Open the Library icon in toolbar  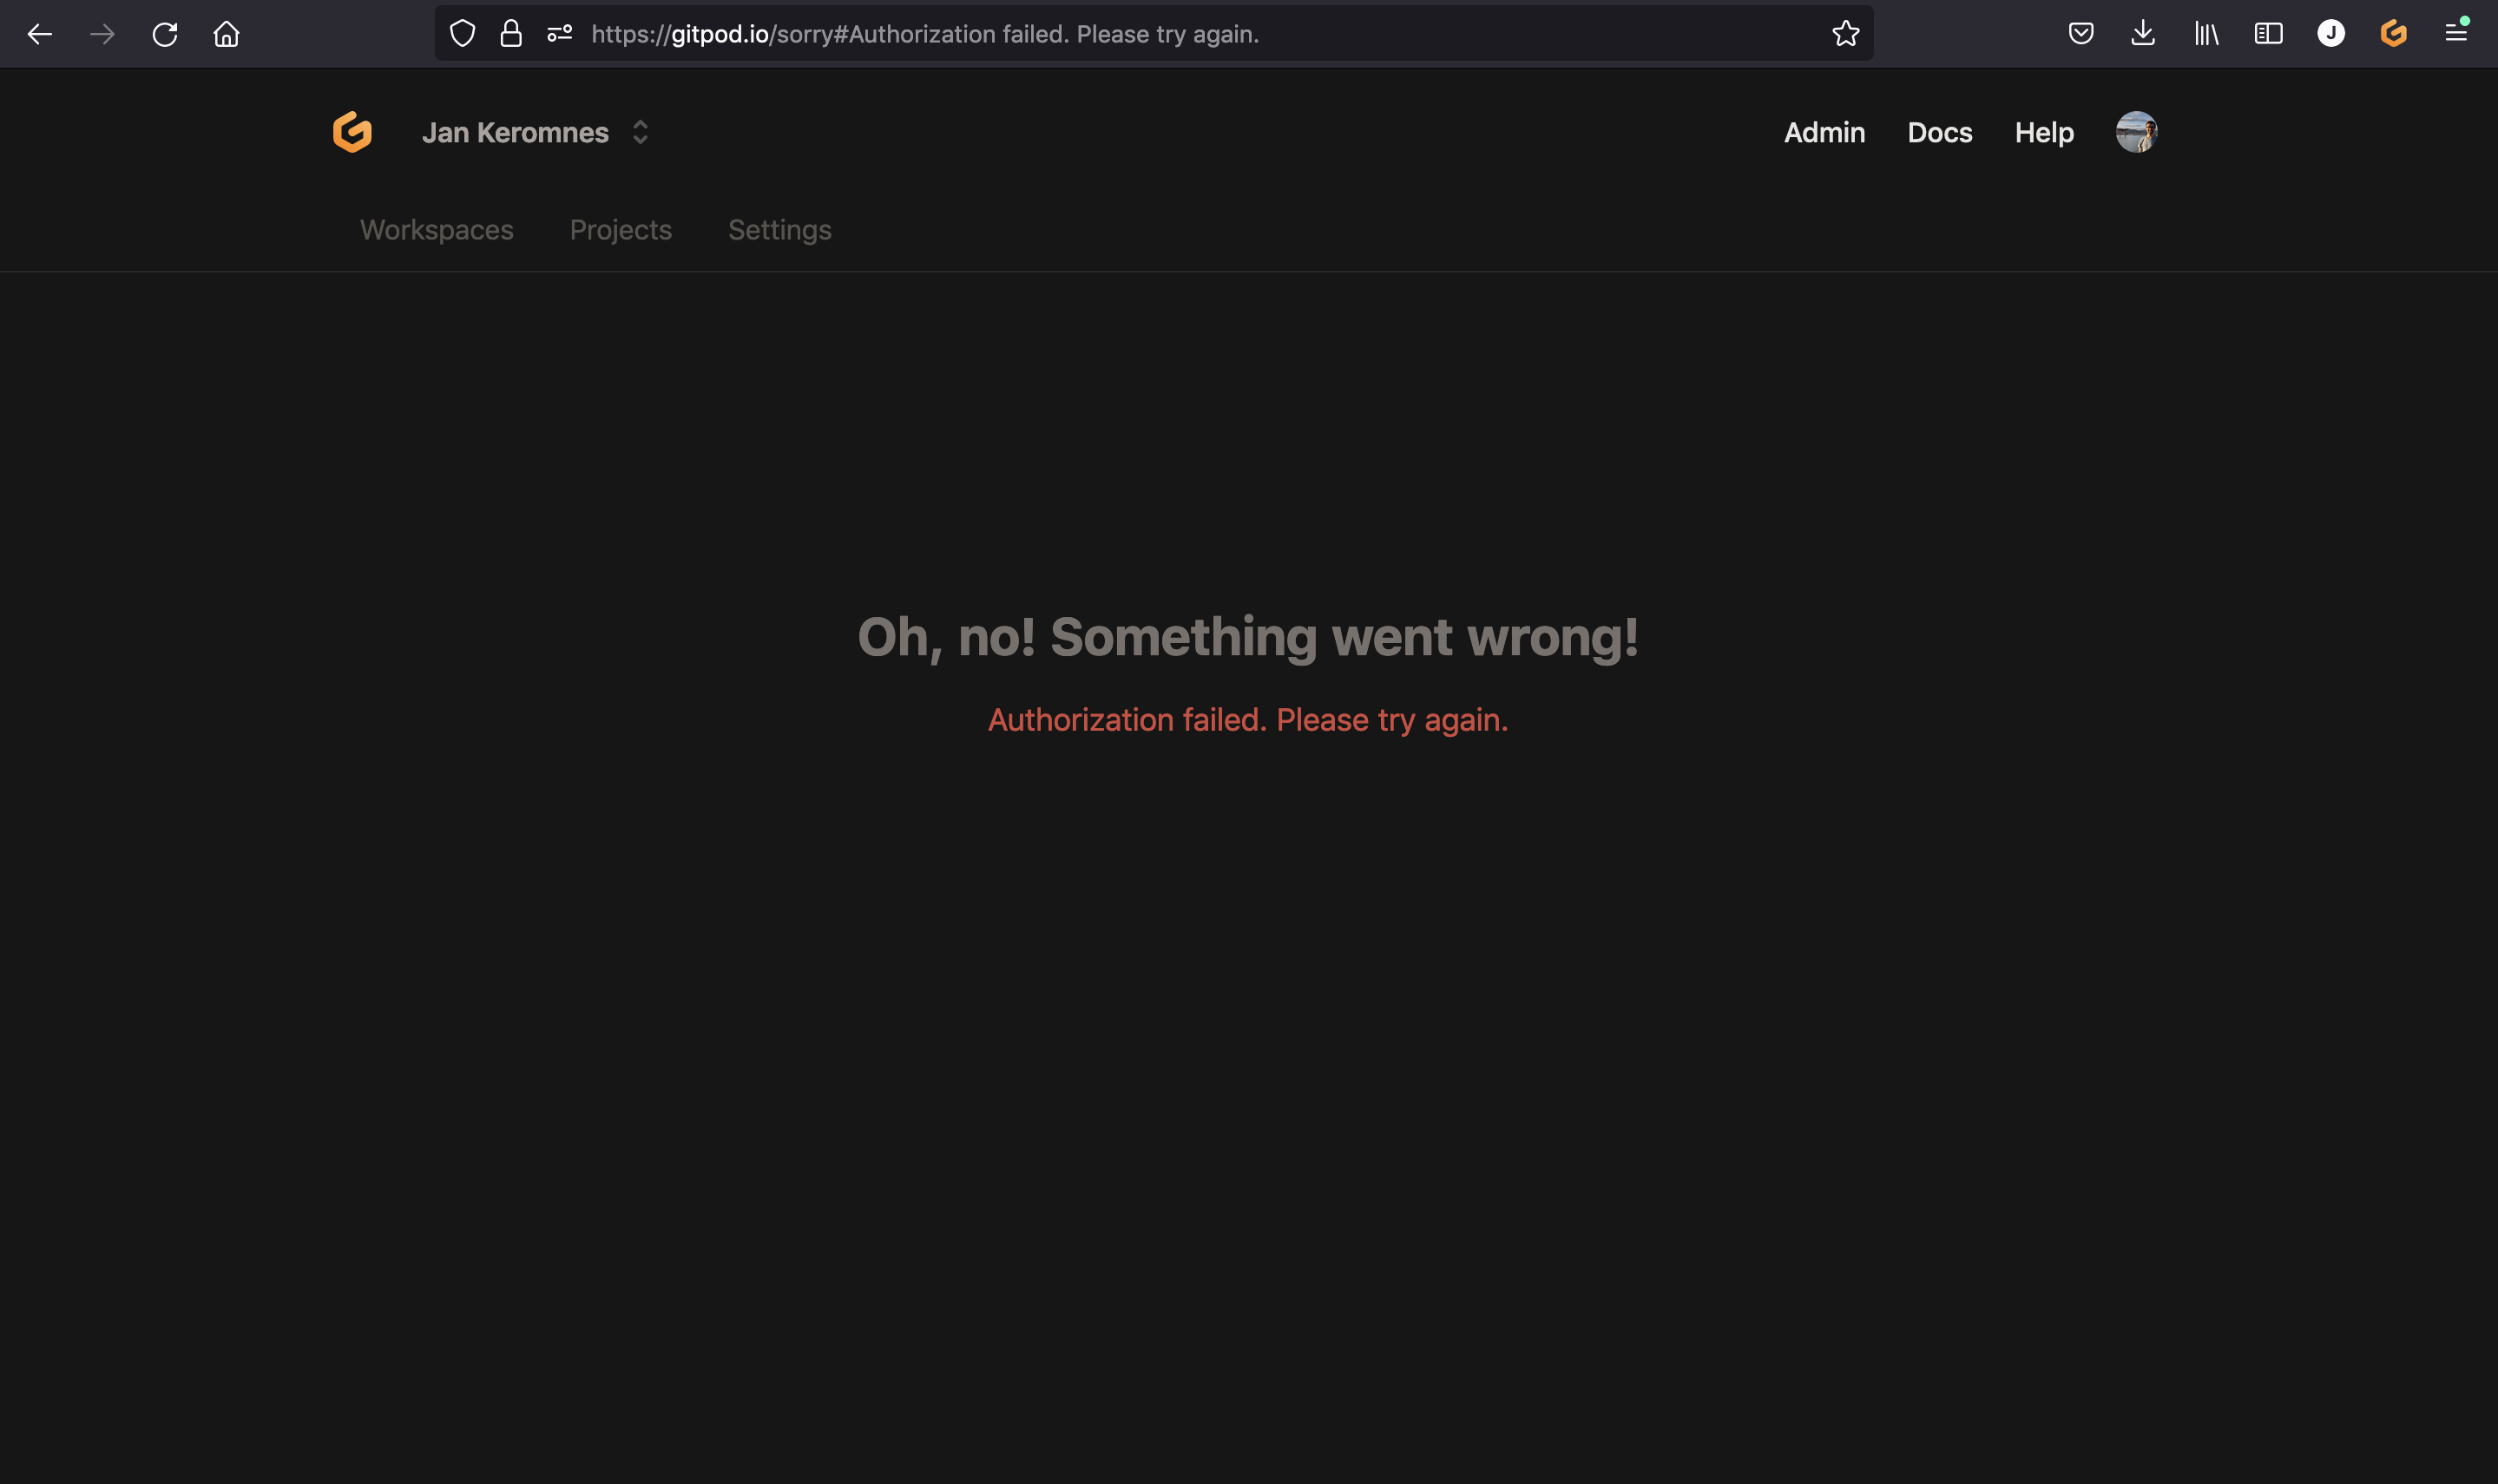[x=2205, y=33]
